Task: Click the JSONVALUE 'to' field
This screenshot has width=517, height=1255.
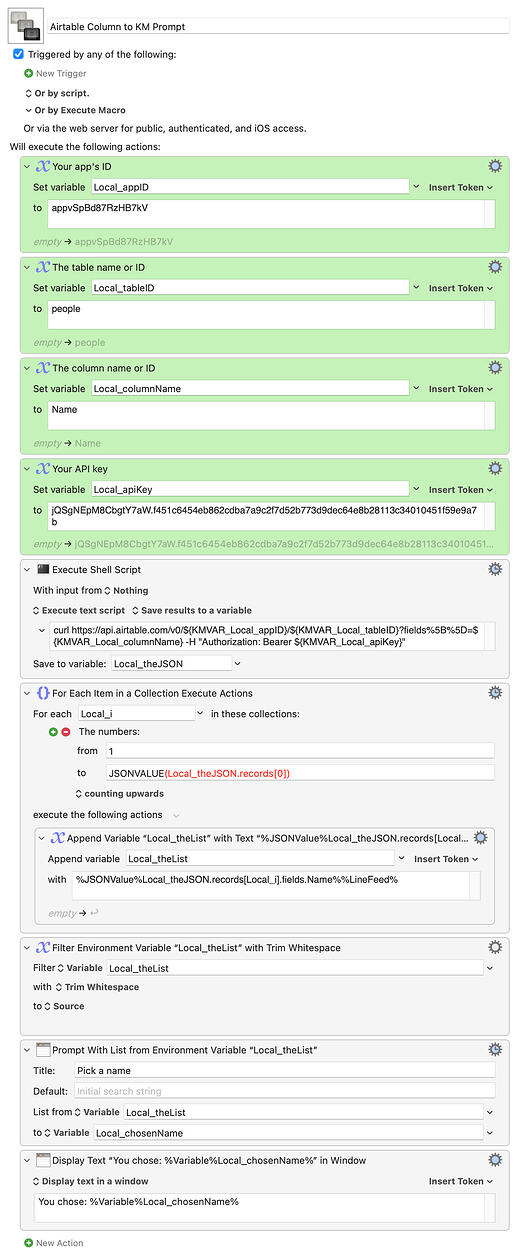Action: point(300,773)
